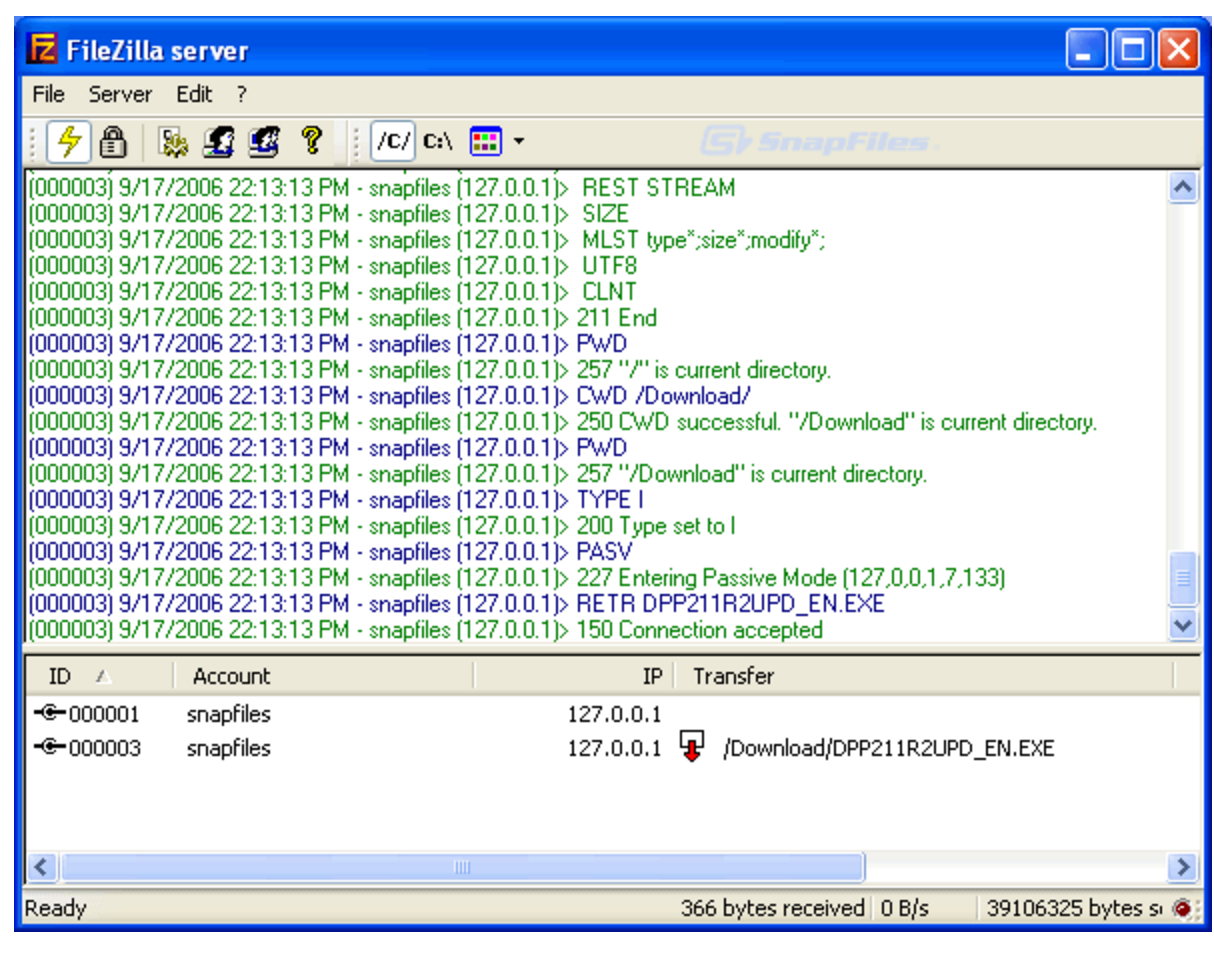Click the yellow question mark help icon
Viewport: 1214px width, 956px height.
point(311,142)
